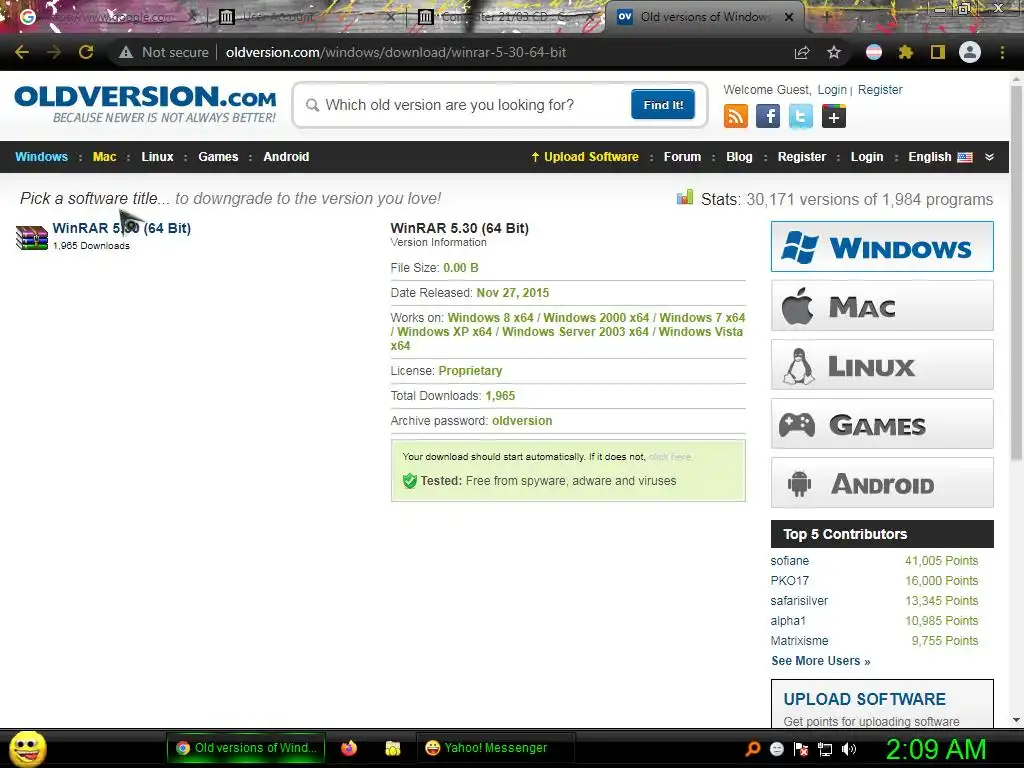Screen dimensions: 1024x768
Task: Open the Windows item in the navigation bar
Action: [x=41, y=157]
